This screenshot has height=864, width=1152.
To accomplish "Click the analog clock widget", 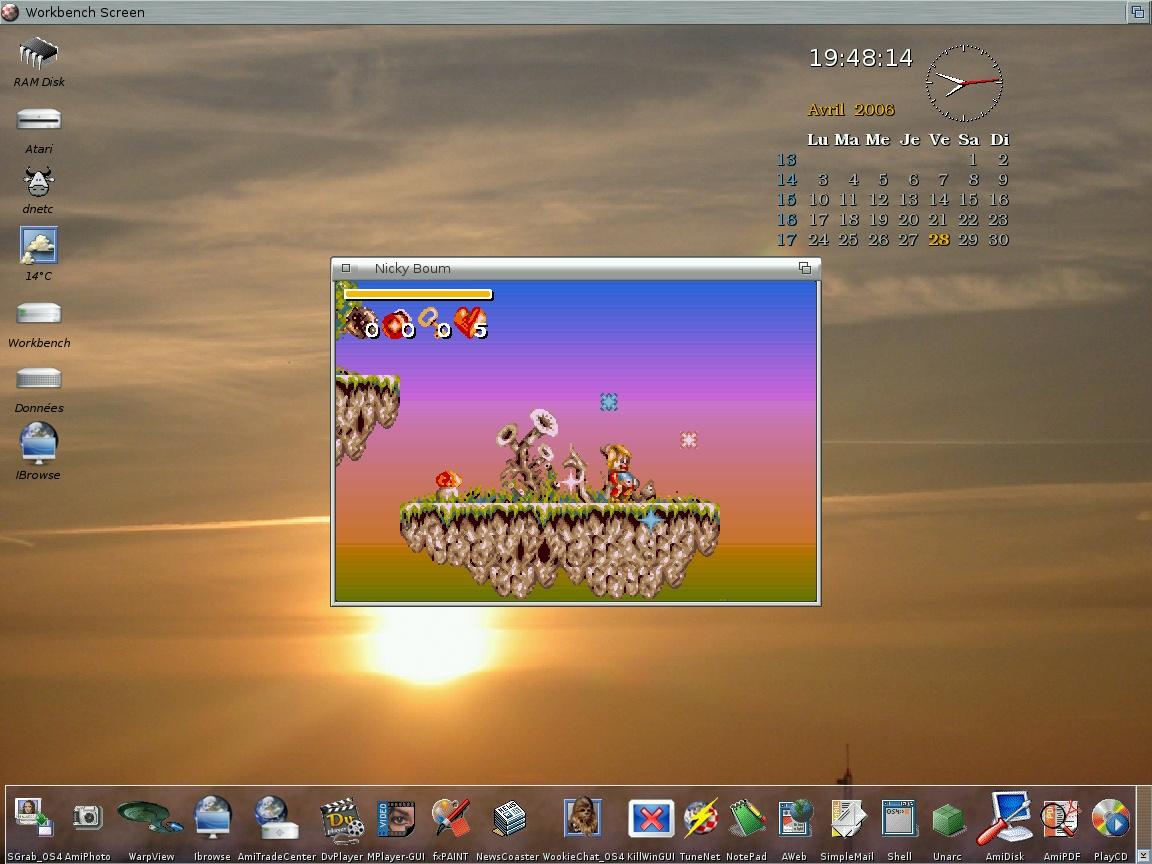I will [x=963, y=82].
